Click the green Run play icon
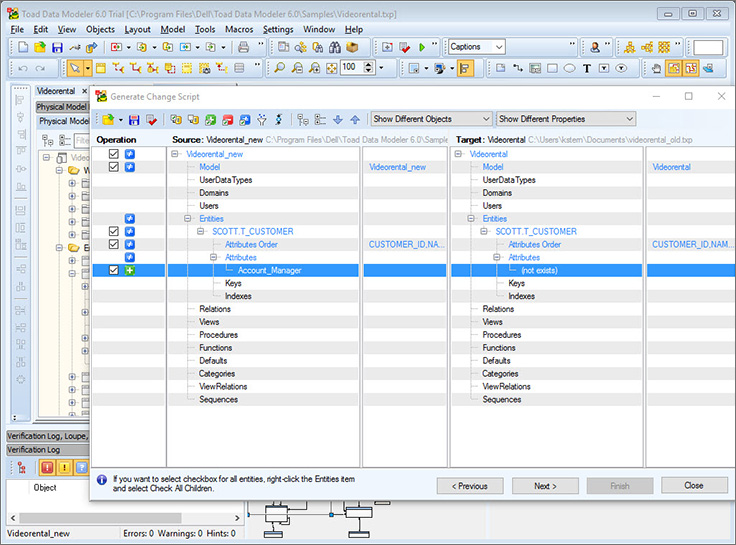Image resolution: width=736 pixels, height=545 pixels. tap(422, 47)
